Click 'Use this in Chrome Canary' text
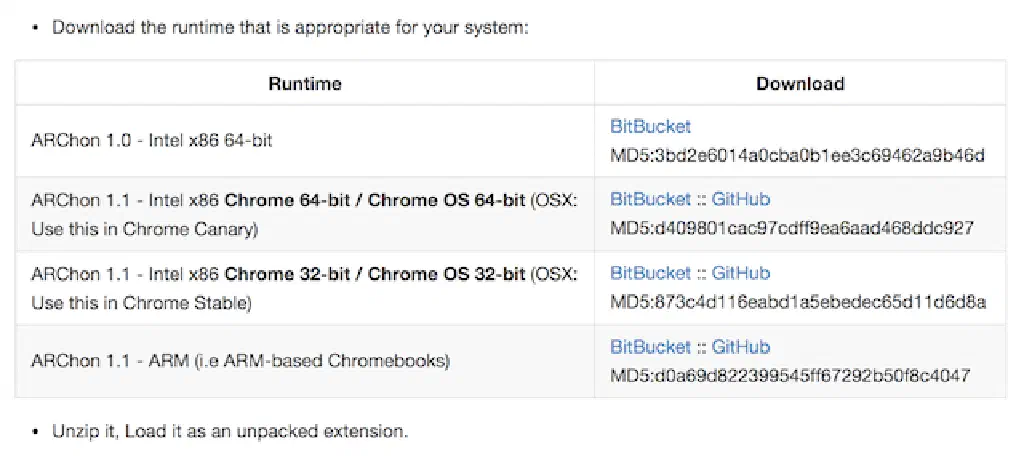Viewport: 1024px width, 456px height. click(x=143, y=229)
